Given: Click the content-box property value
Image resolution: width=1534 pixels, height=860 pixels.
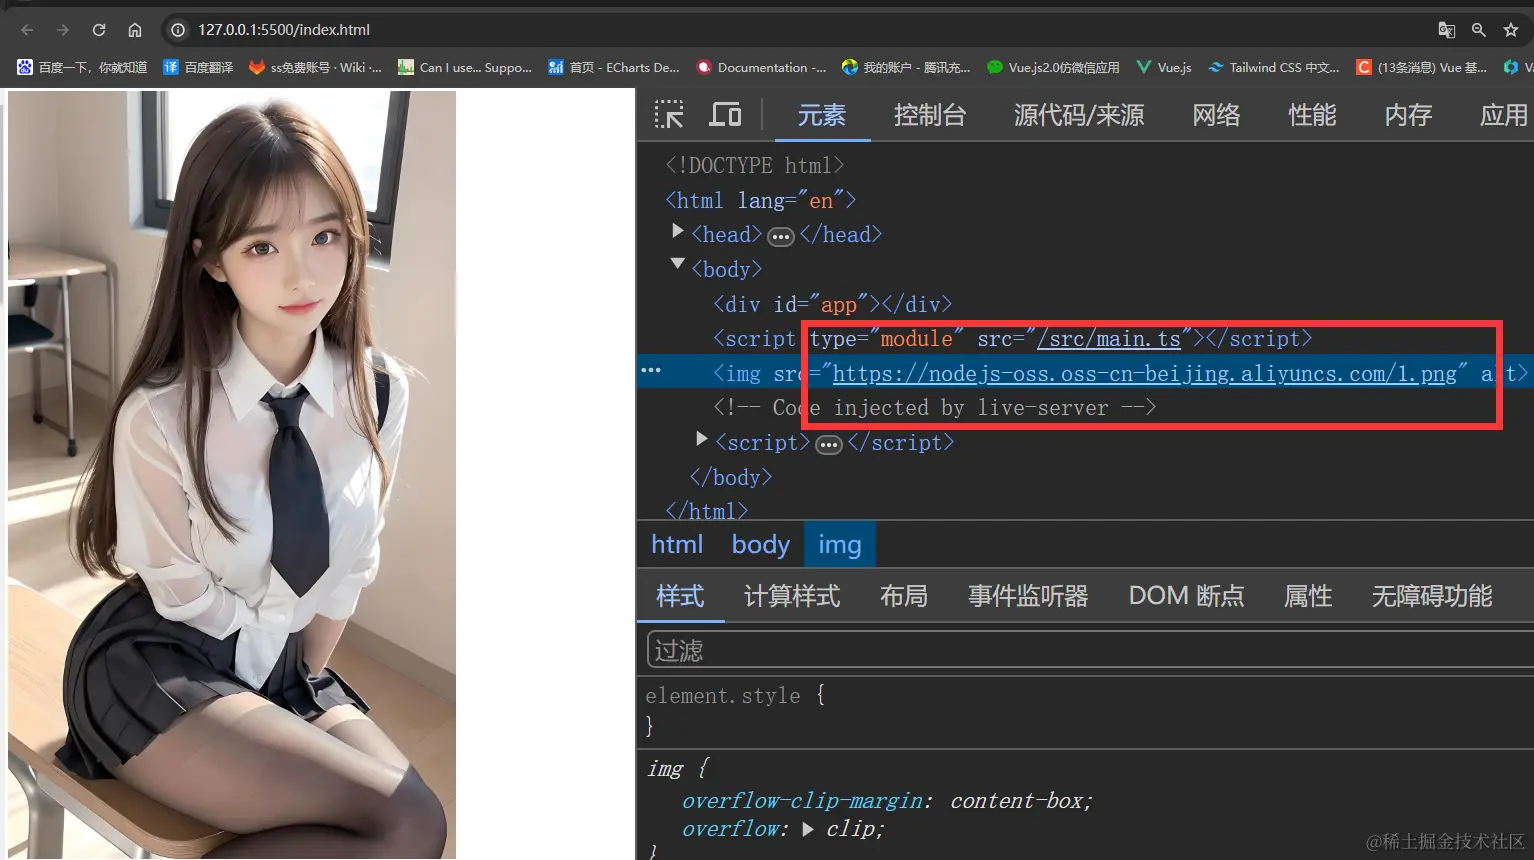Looking at the screenshot, I should click(x=1017, y=801).
